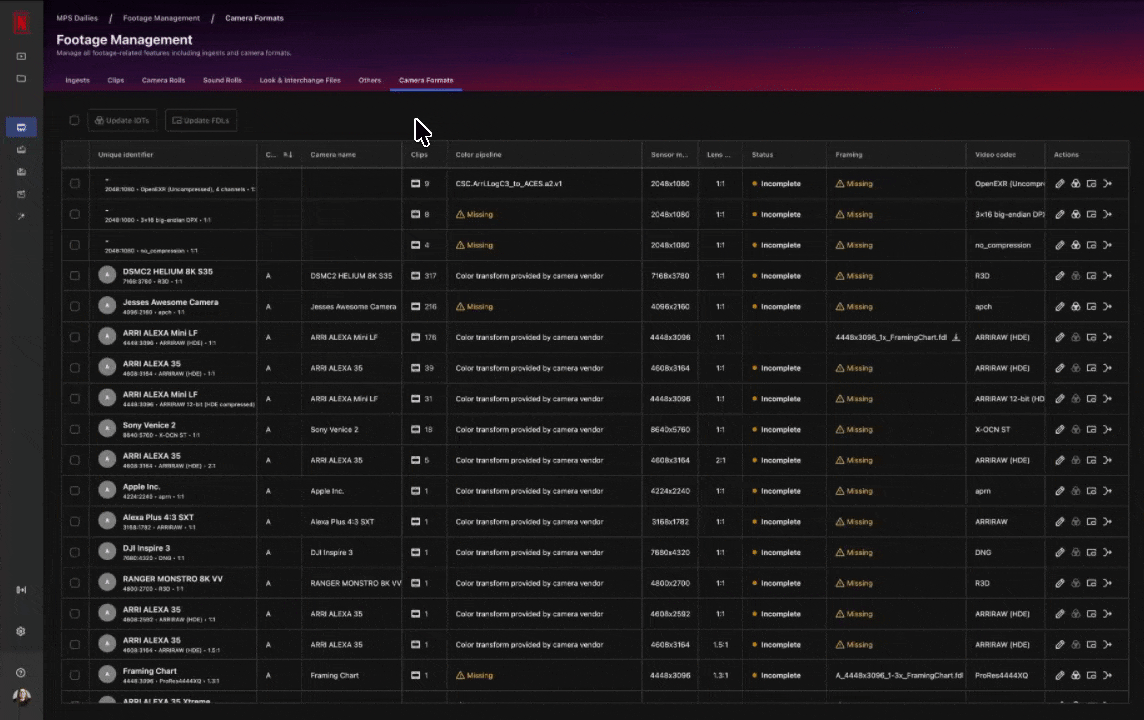The width and height of the screenshot is (1144, 720).
Task: Click the Update IDTs button
Action: [x=122, y=121]
